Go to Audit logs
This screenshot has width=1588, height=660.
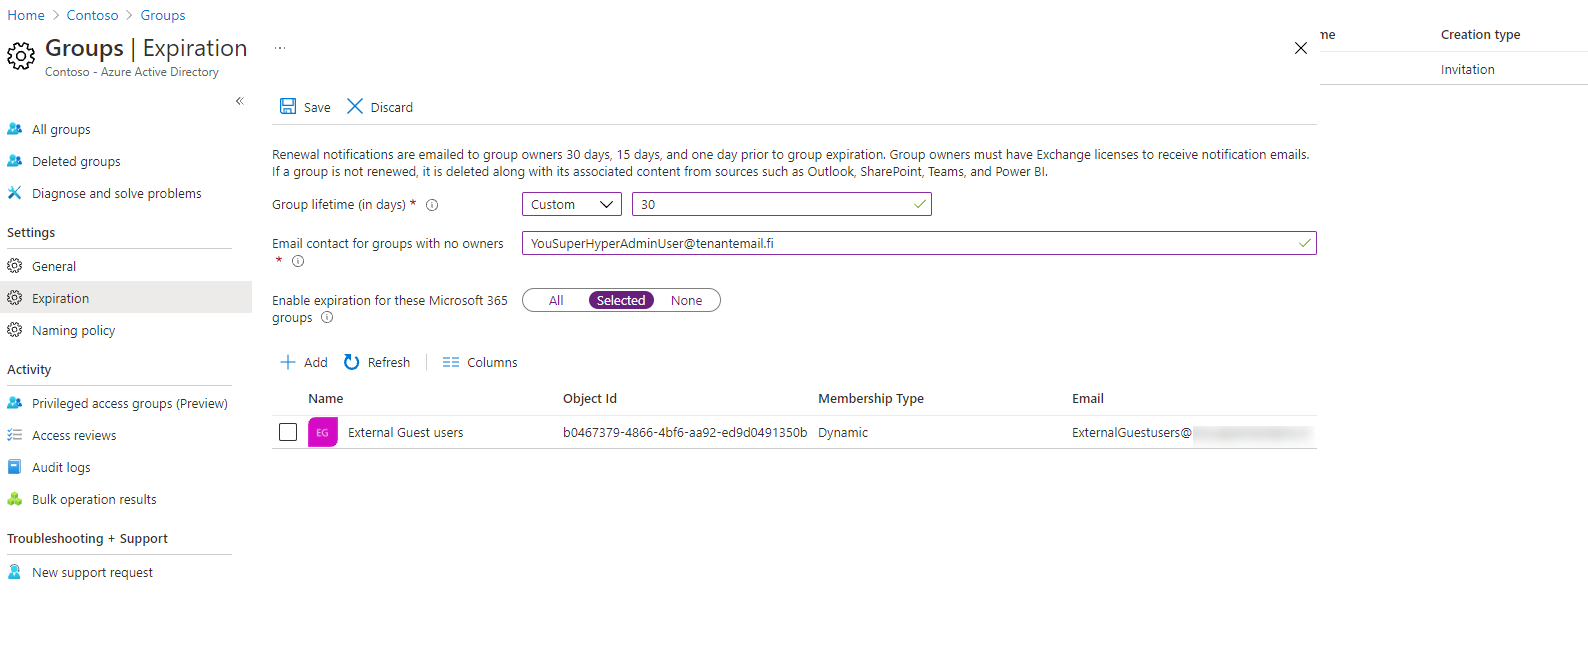61,467
